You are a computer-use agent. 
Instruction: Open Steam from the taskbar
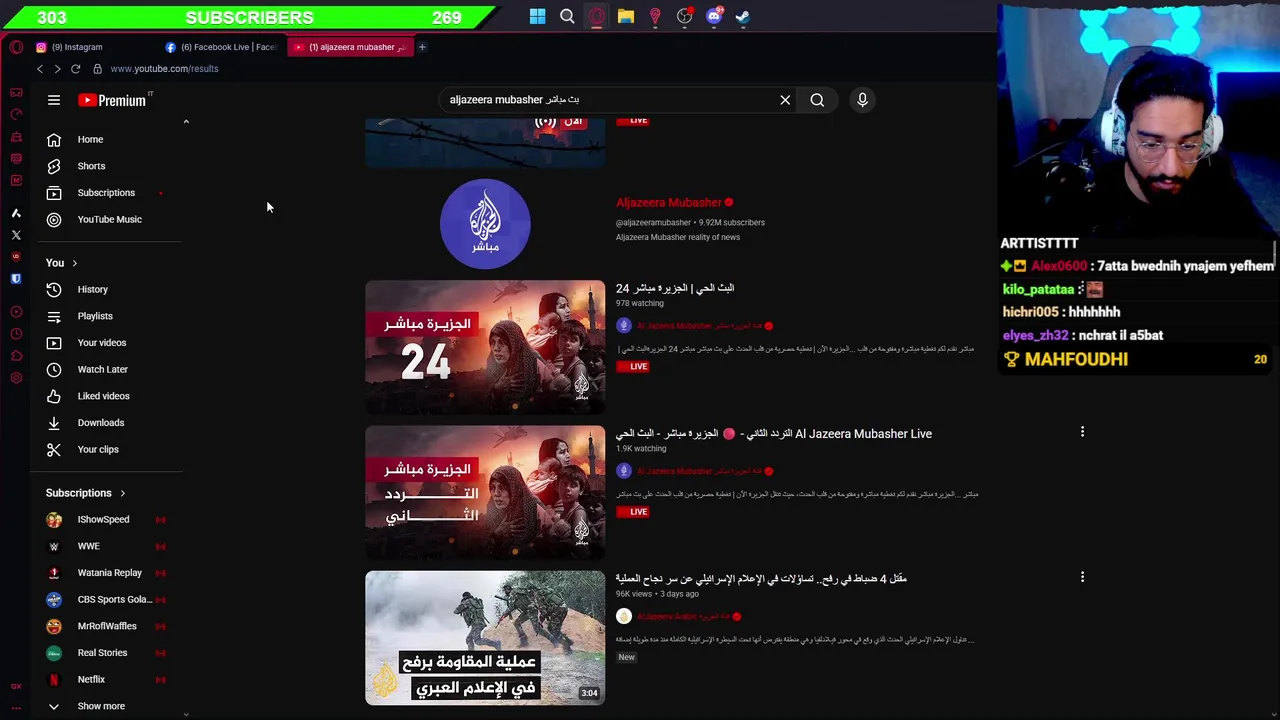[743, 16]
